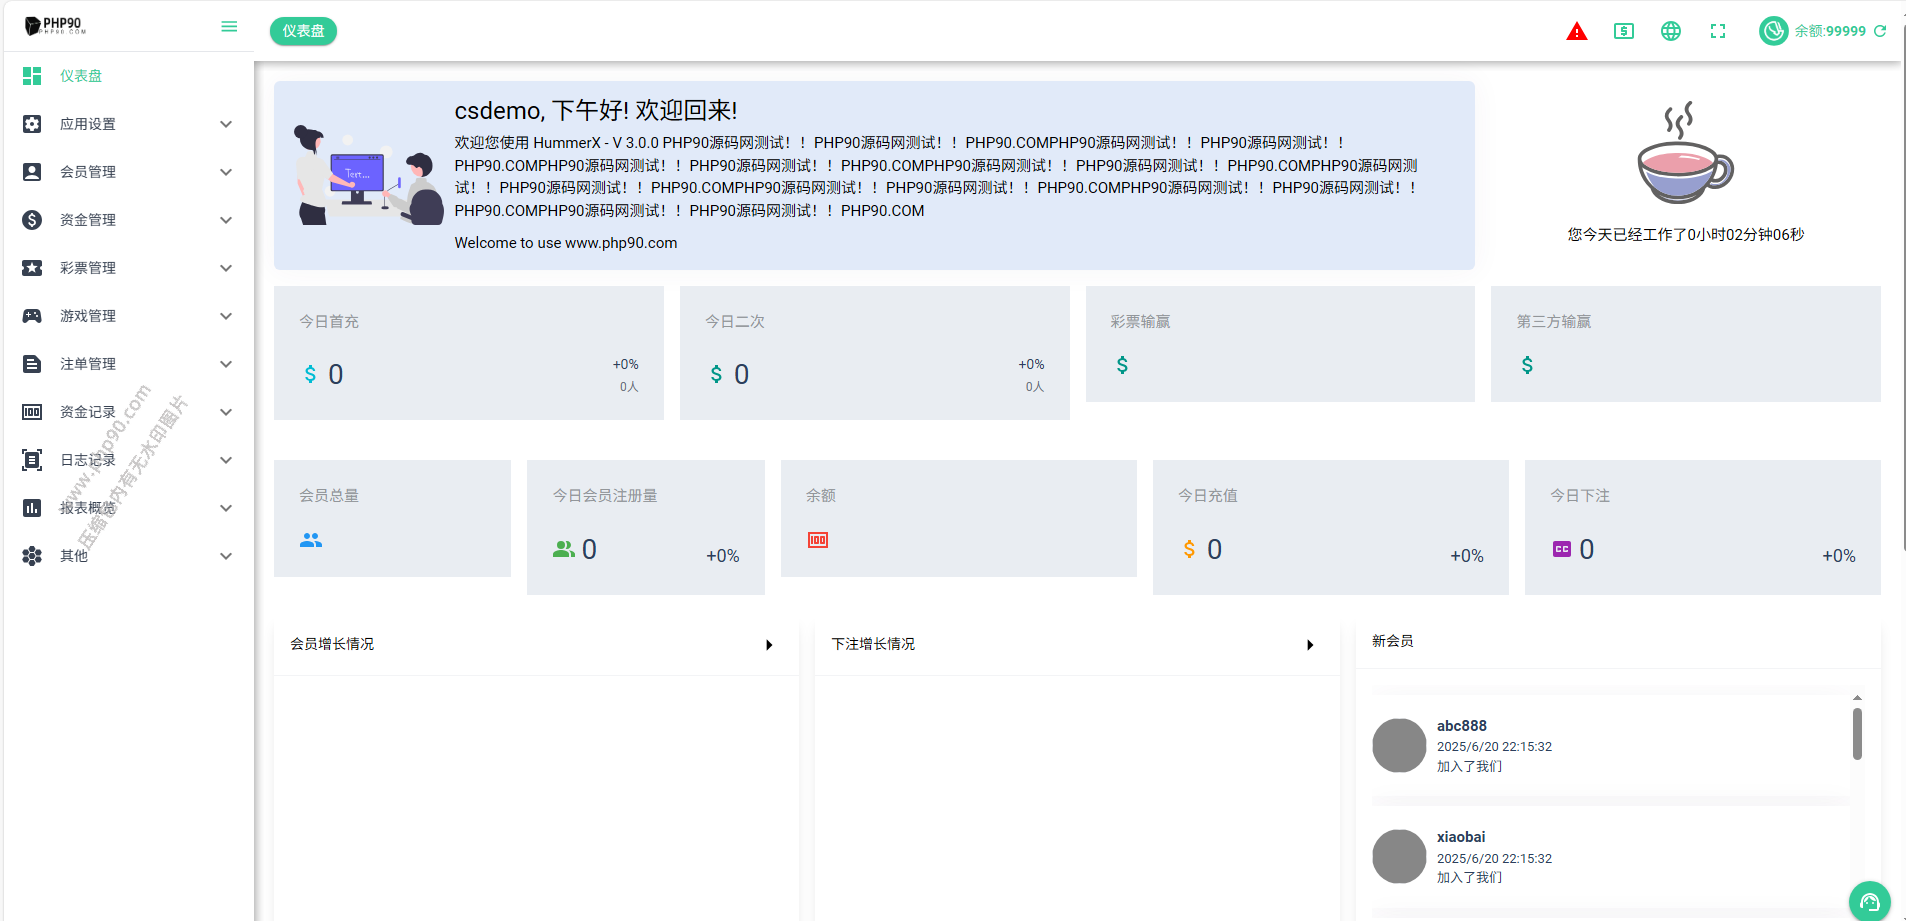The height and width of the screenshot is (921, 1906).
Task: Toggle fullscreen mode icon
Action: tap(1717, 32)
